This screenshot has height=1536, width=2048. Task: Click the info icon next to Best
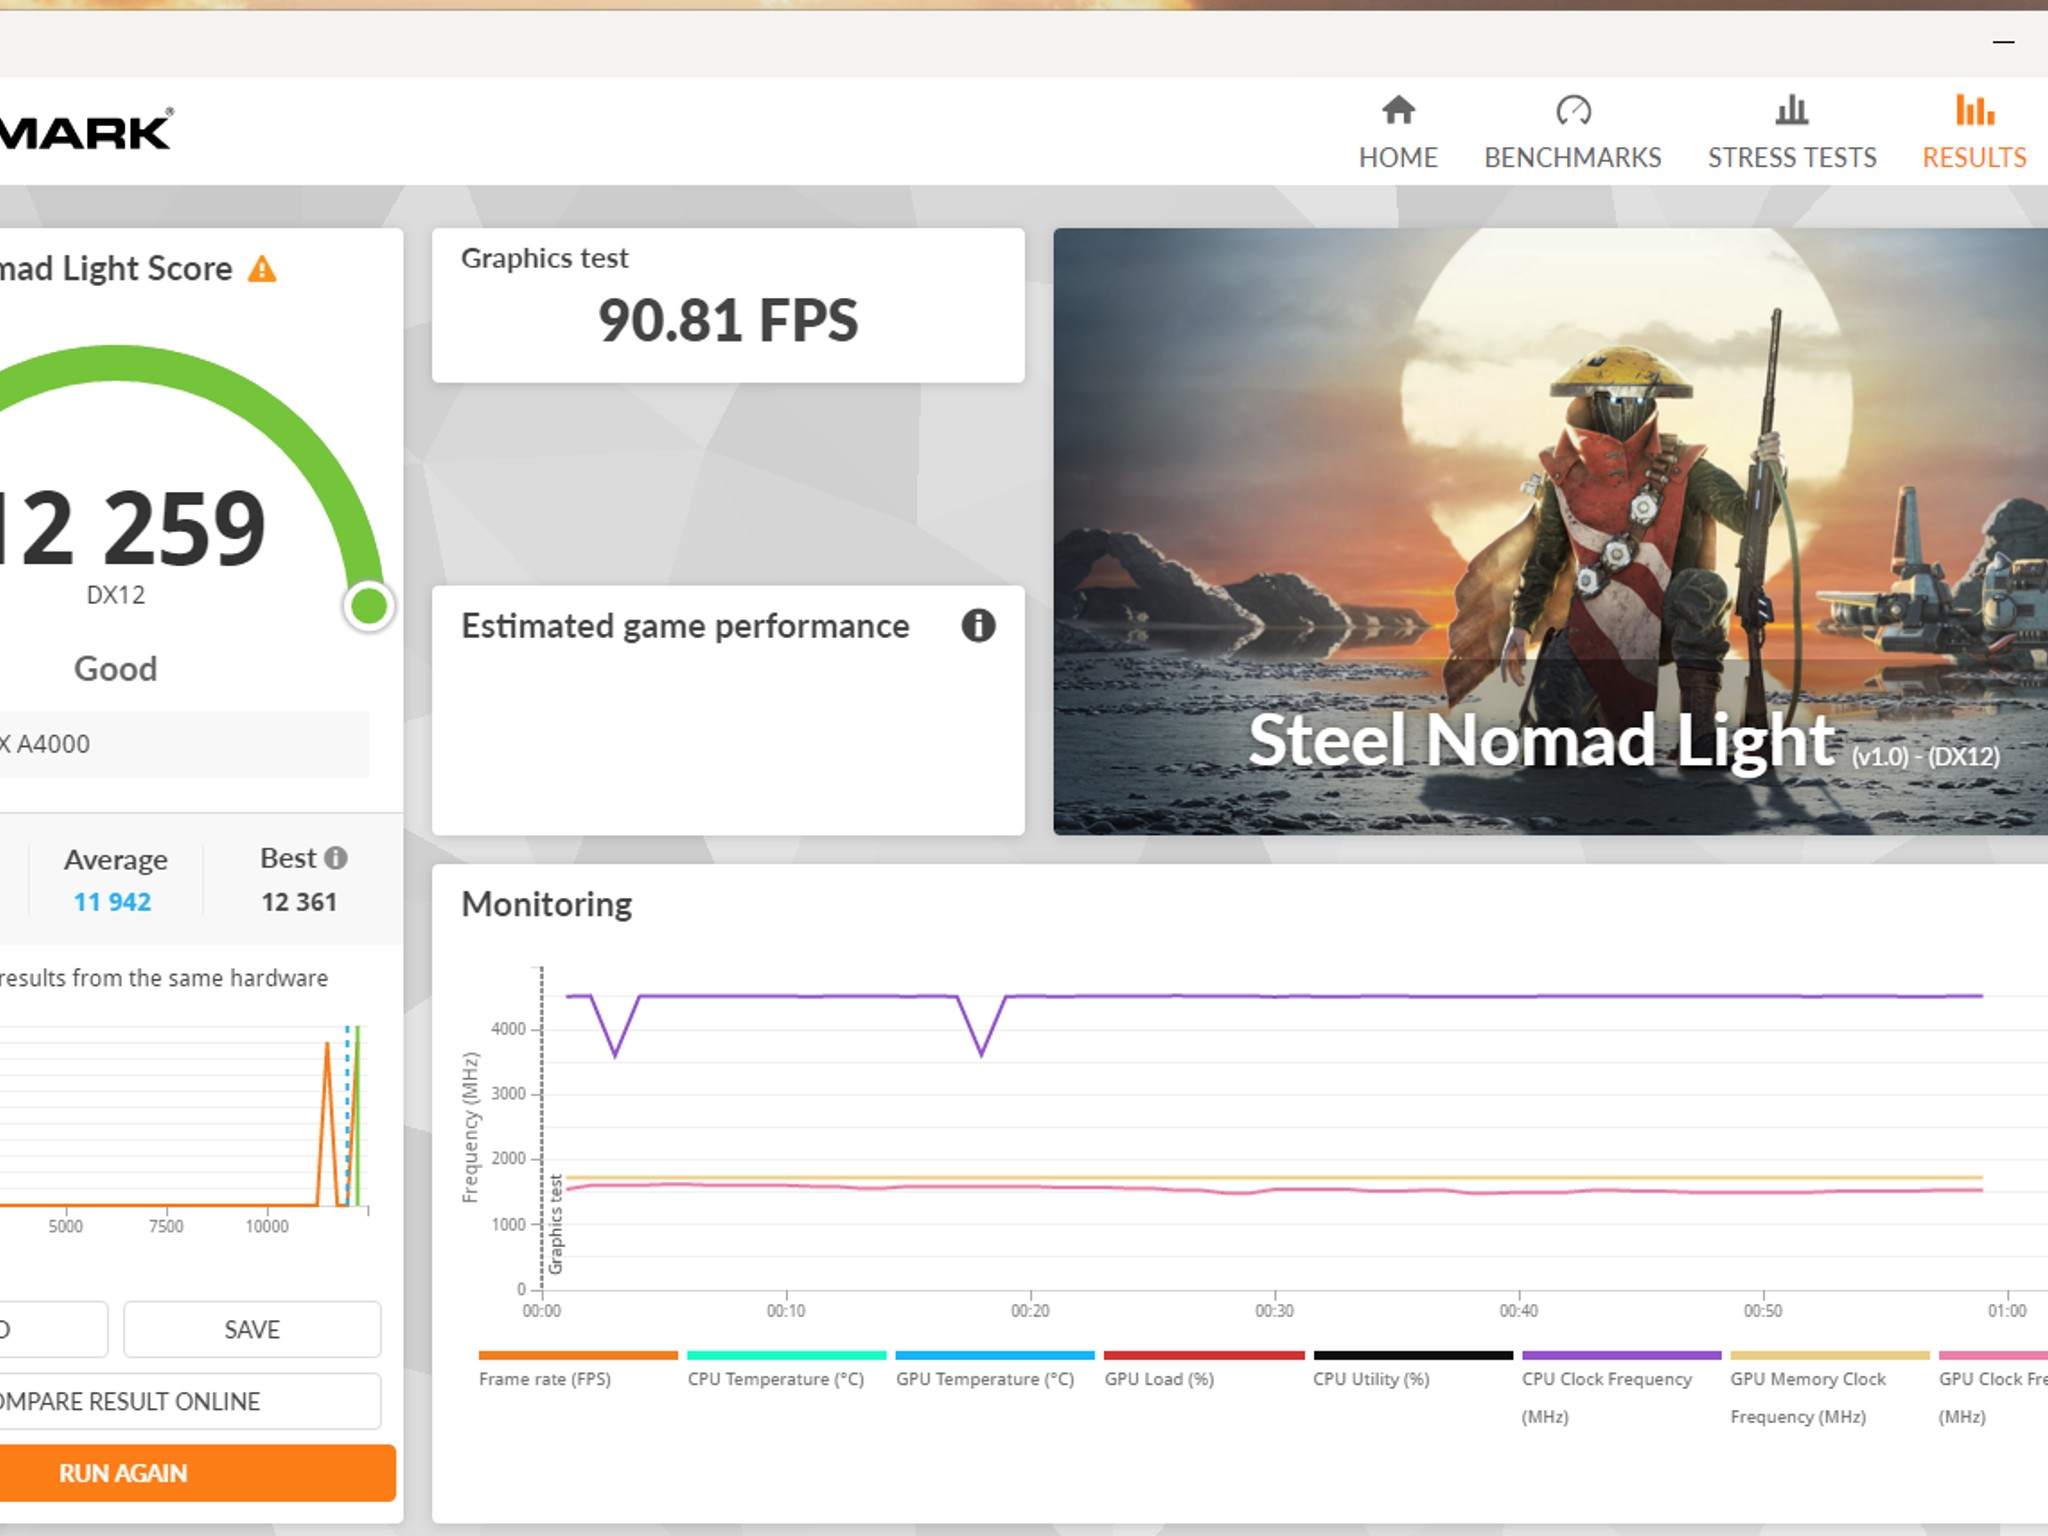pos(336,858)
